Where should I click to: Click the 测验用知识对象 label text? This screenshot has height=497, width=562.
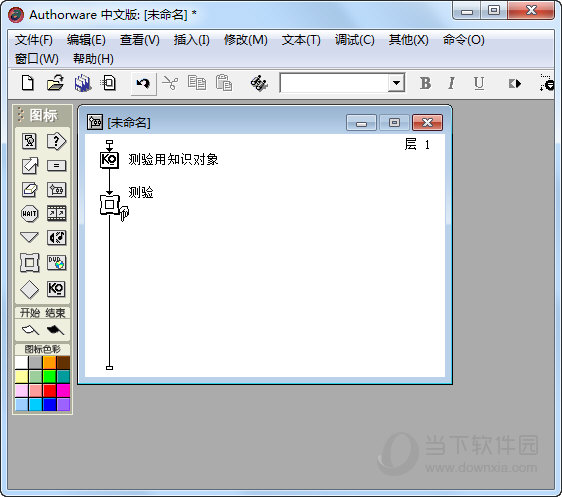click(x=173, y=159)
